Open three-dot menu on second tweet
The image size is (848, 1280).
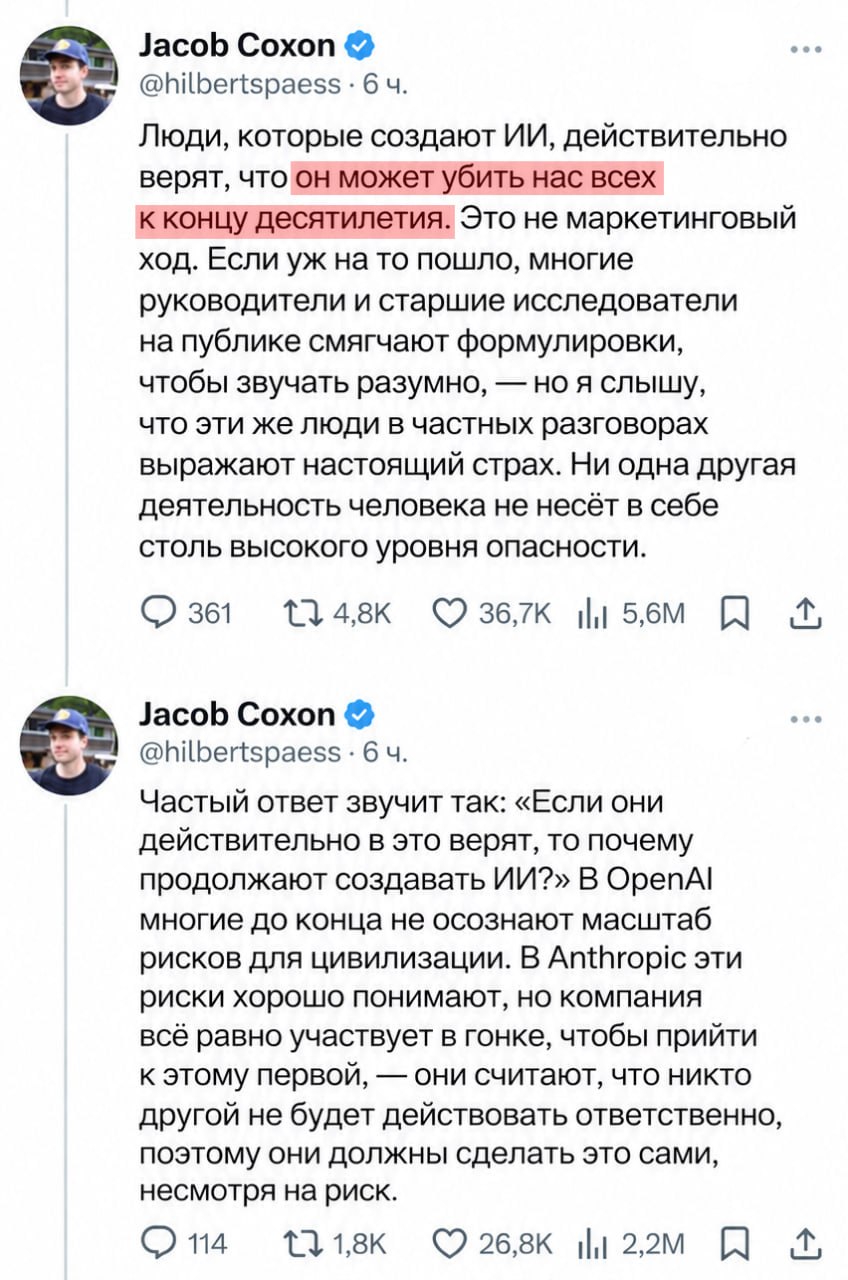pos(806,718)
